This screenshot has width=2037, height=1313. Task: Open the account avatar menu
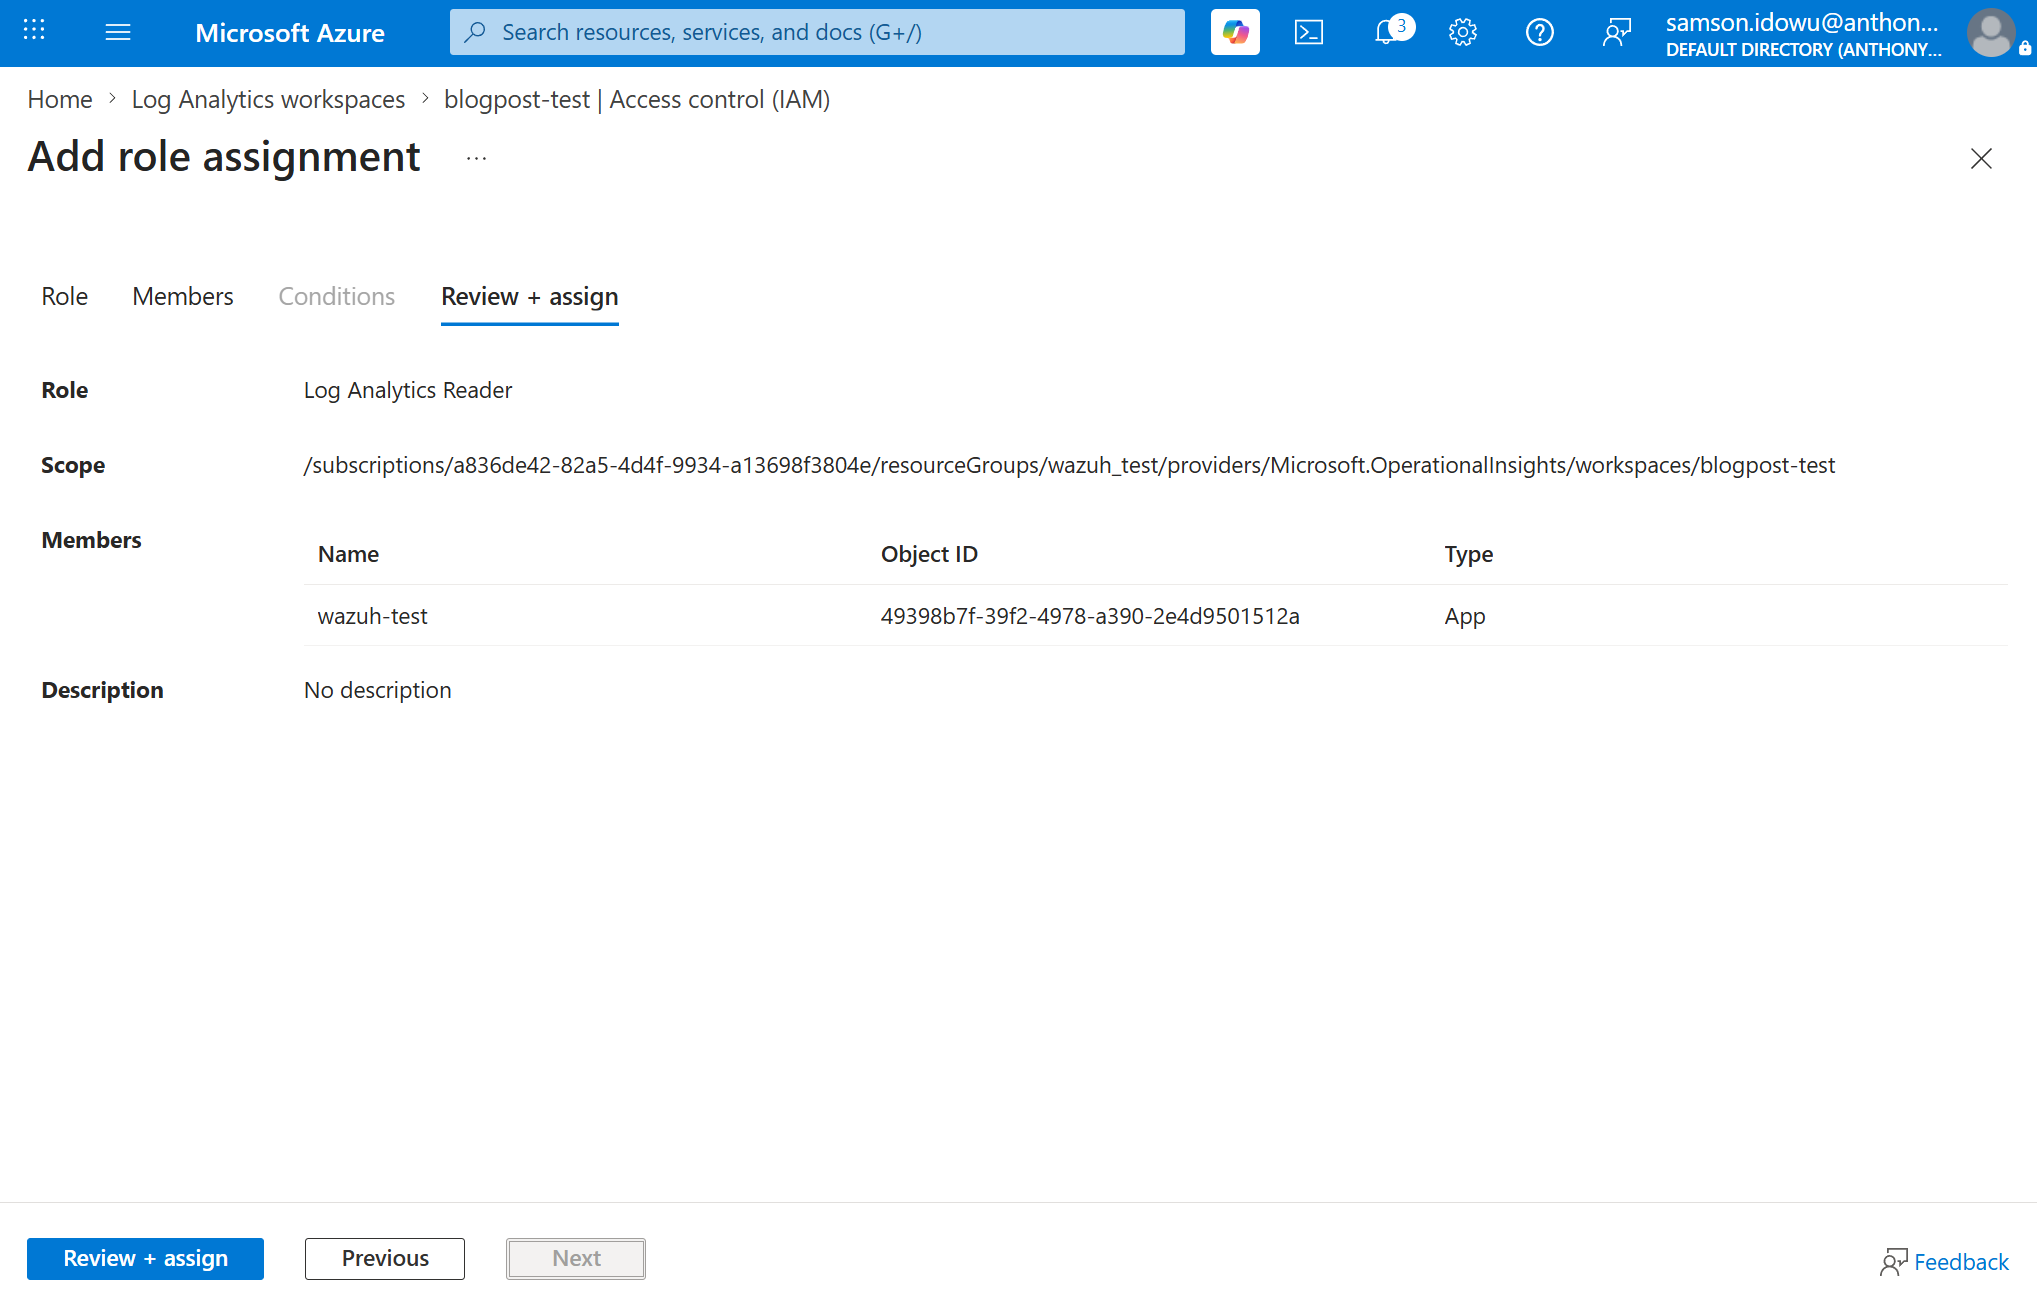pyautogui.click(x=1991, y=32)
